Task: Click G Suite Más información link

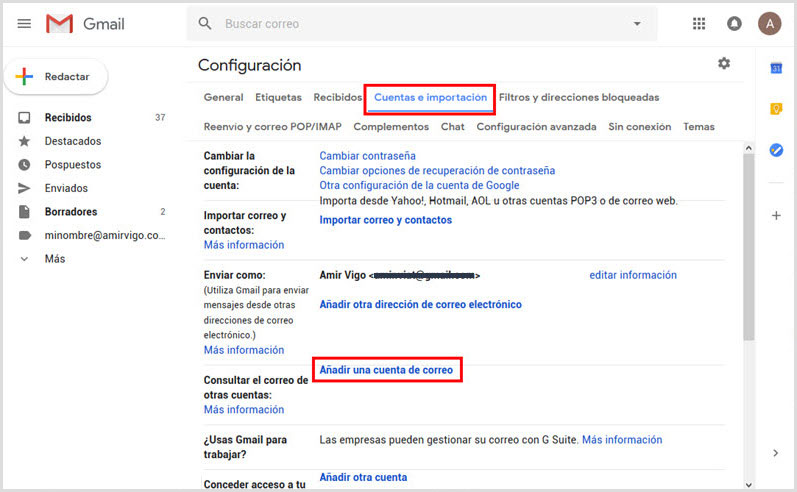Action: click(x=622, y=440)
